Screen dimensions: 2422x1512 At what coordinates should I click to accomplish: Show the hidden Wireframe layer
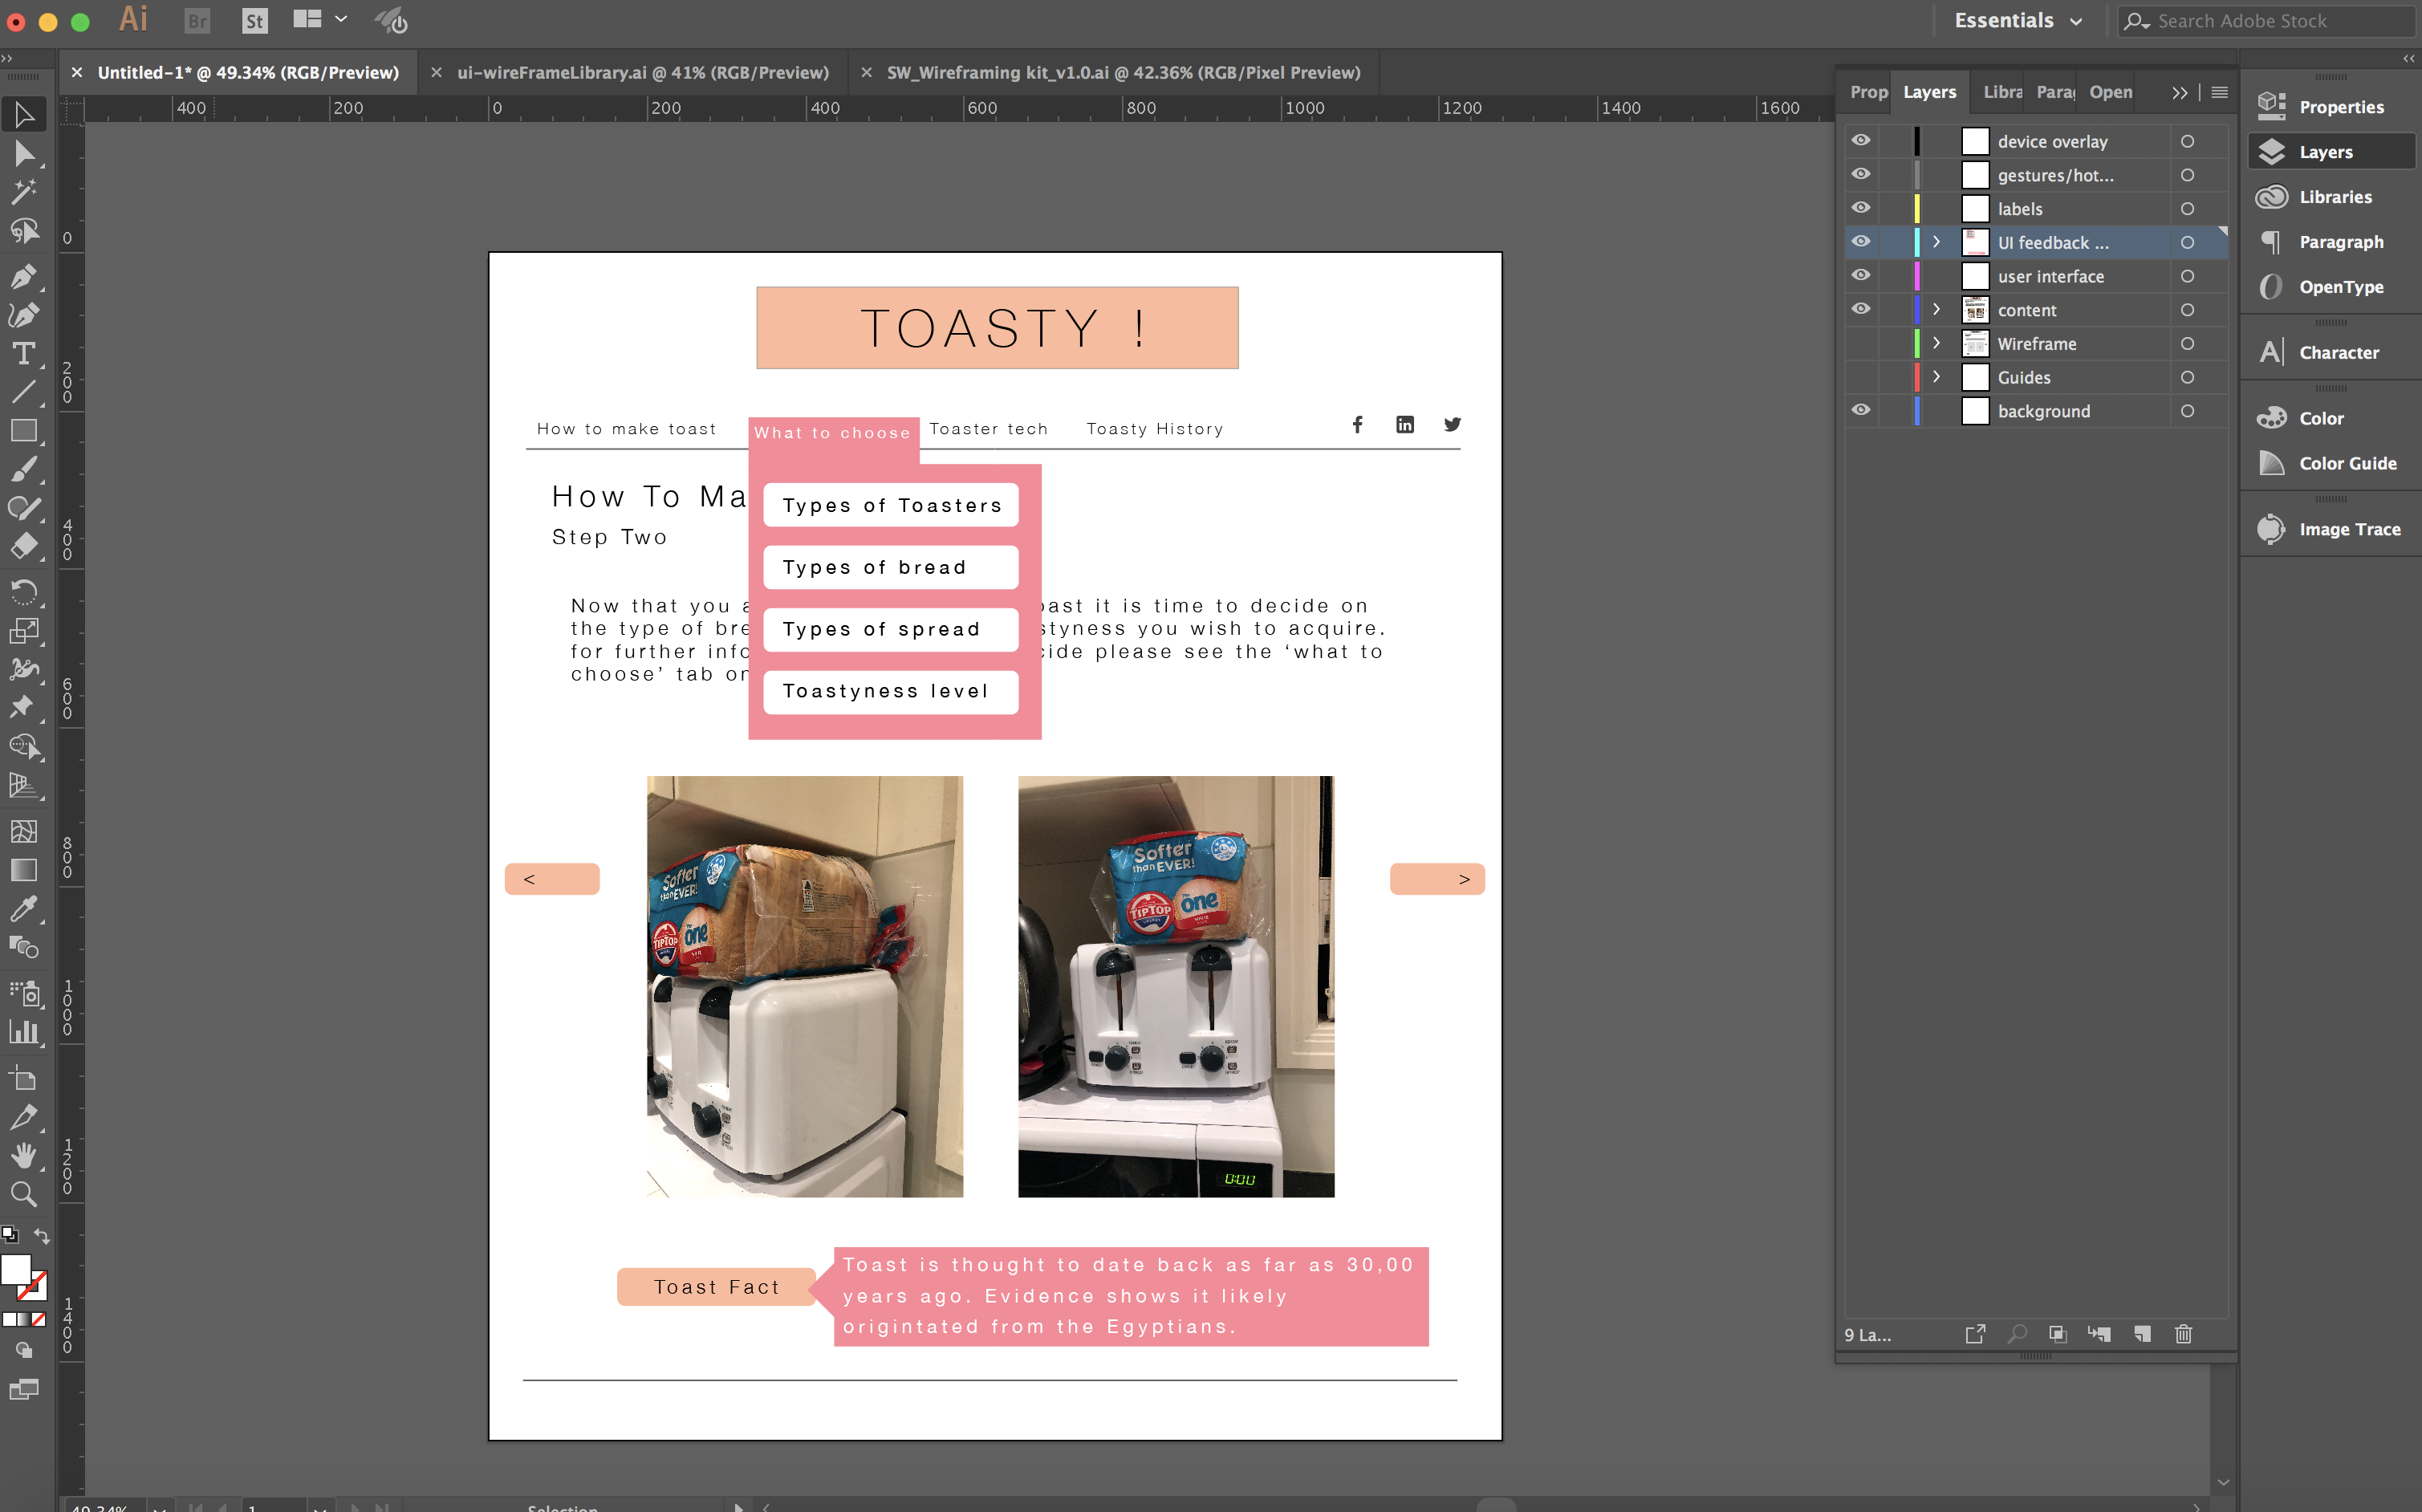(1860, 343)
